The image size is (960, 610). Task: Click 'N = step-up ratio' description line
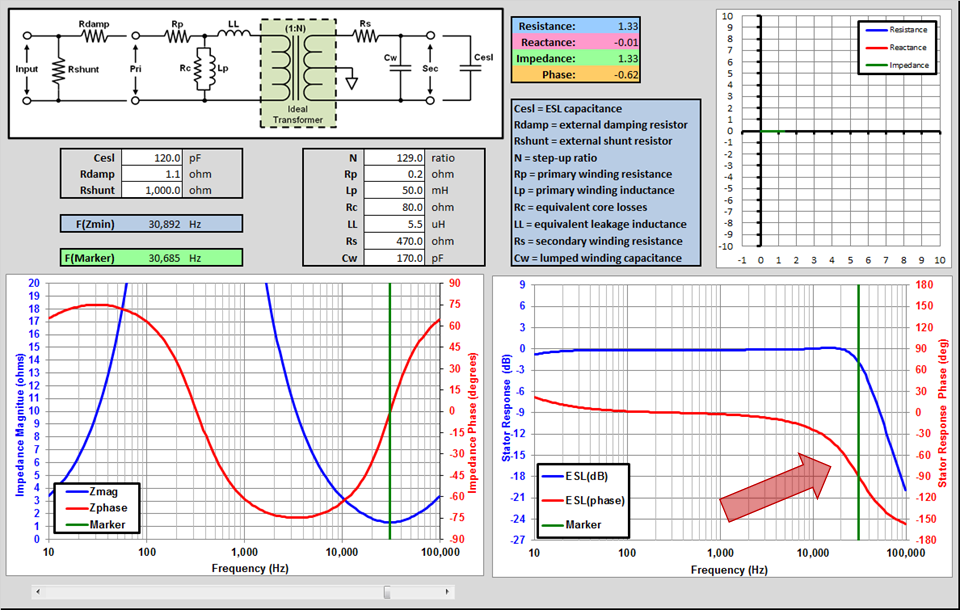pos(555,157)
